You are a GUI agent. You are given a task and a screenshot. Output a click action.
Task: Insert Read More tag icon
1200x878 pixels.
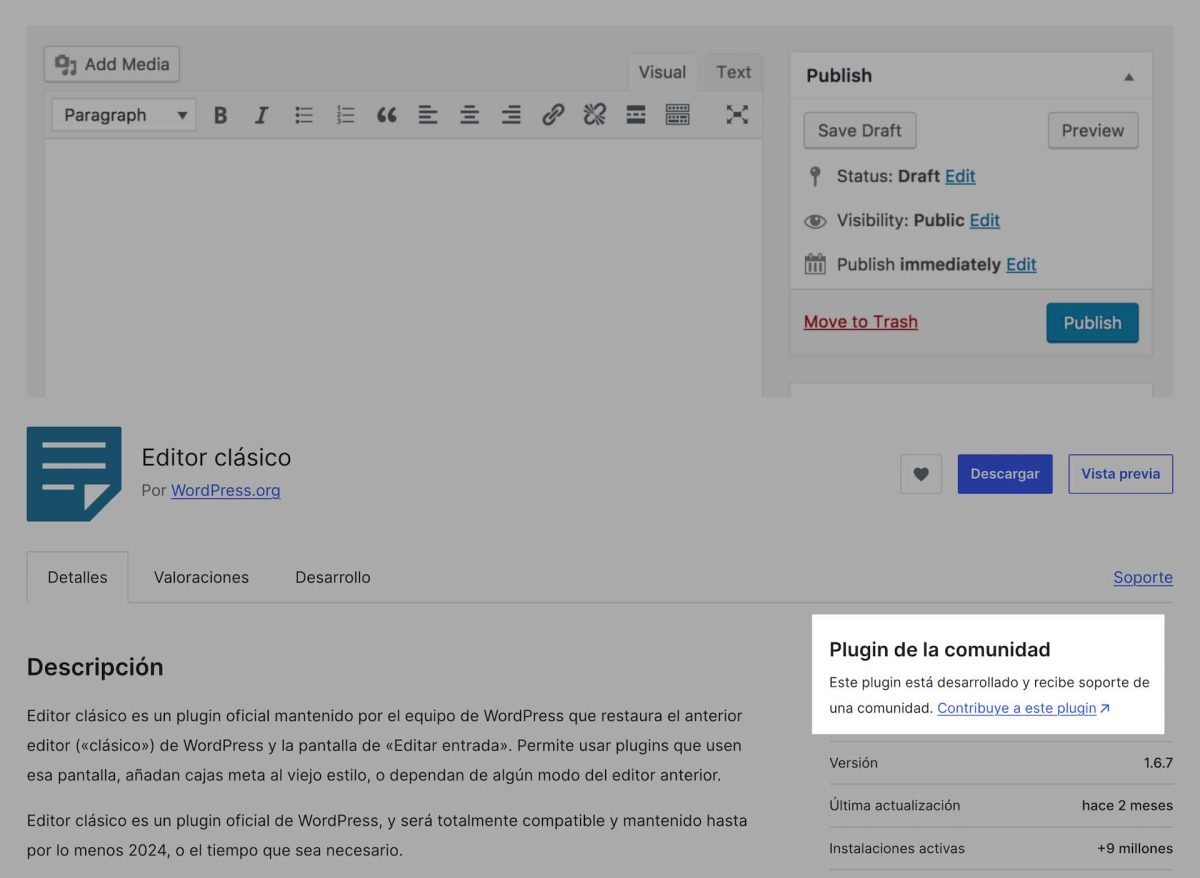tap(636, 115)
